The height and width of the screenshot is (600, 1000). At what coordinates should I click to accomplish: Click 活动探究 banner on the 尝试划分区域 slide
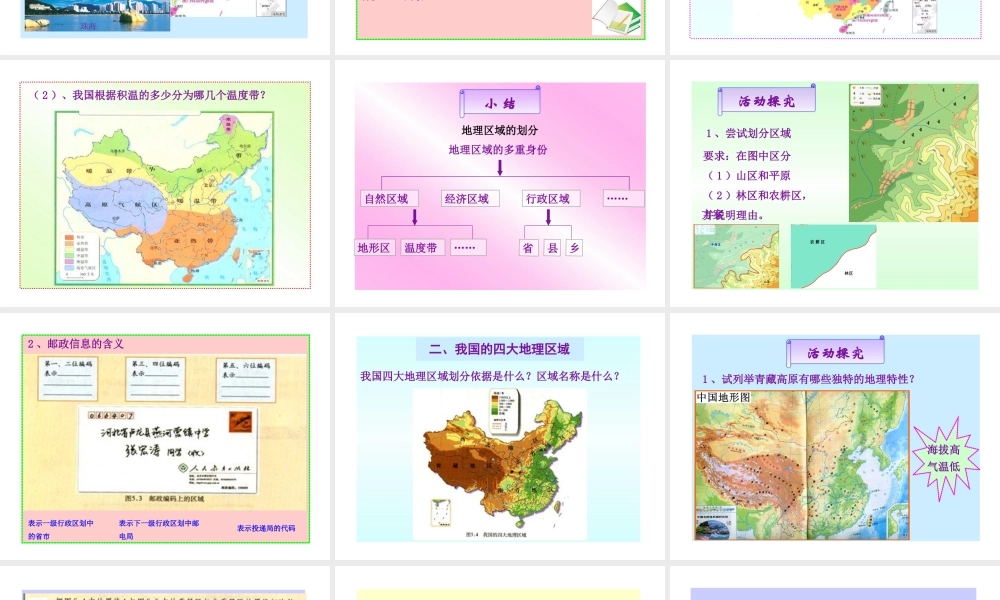(x=767, y=100)
